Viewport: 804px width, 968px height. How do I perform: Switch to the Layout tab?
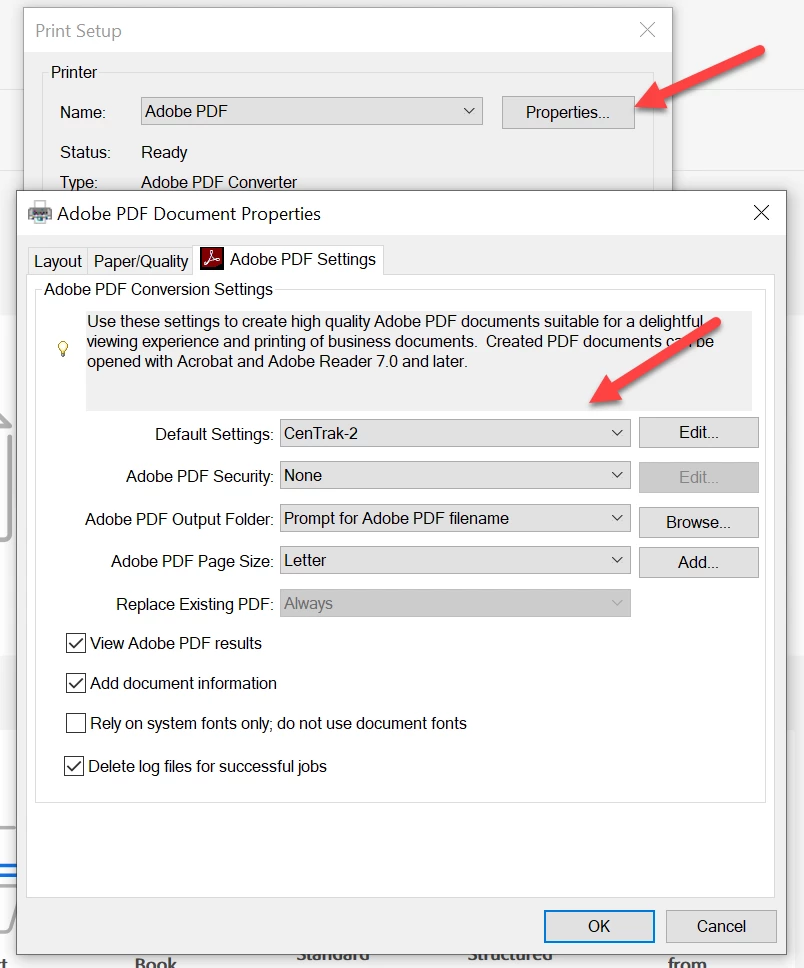pyautogui.click(x=58, y=261)
